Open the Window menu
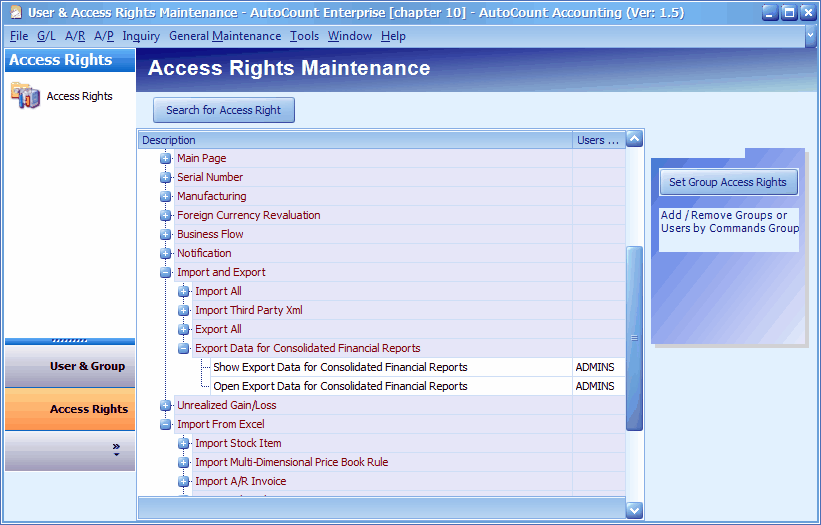The width and height of the screenshot is (821, 525). (350, 36)
